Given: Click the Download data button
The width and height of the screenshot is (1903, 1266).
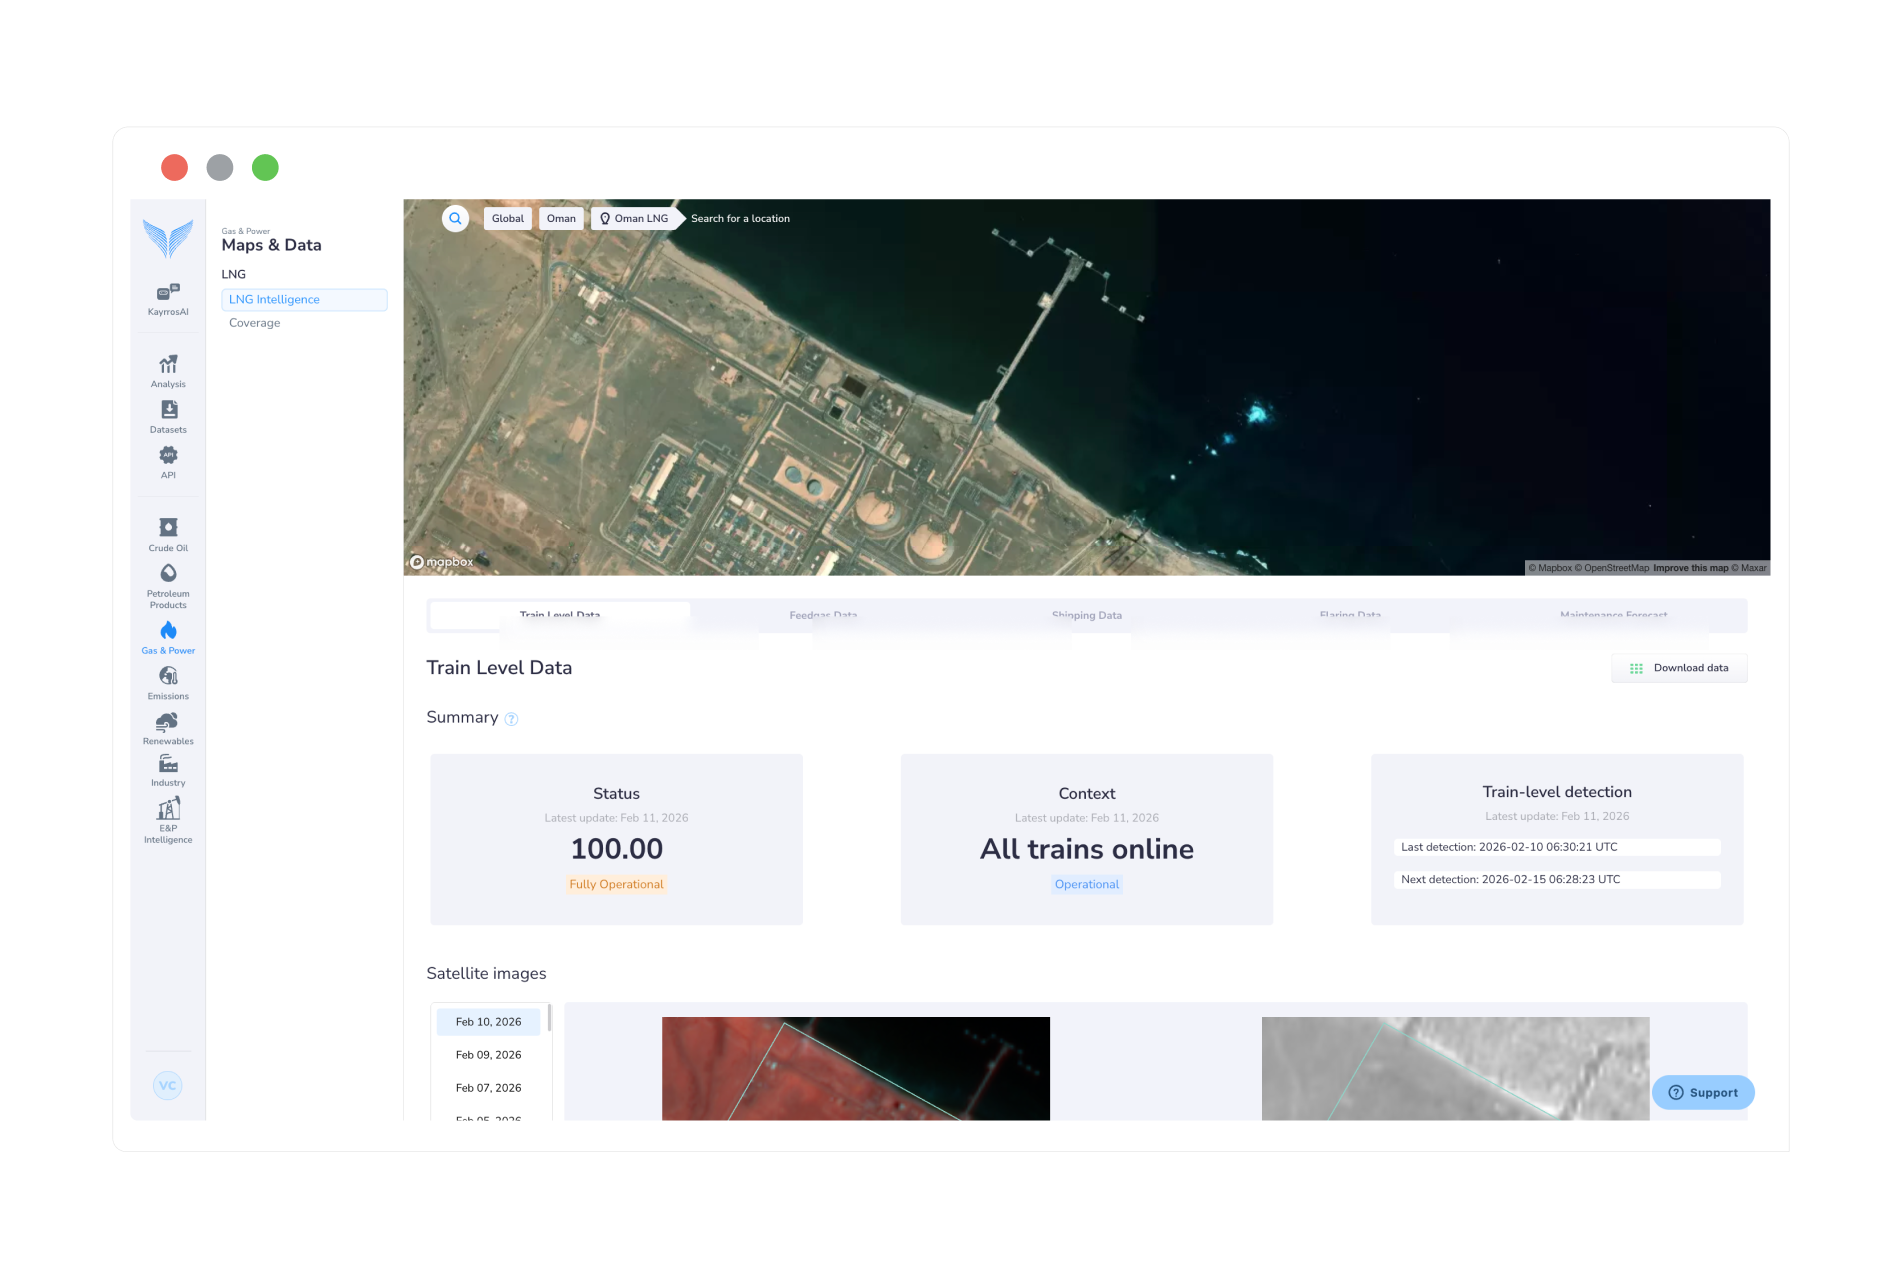Looking at the screenshot, I should (x=1679, y=668).
